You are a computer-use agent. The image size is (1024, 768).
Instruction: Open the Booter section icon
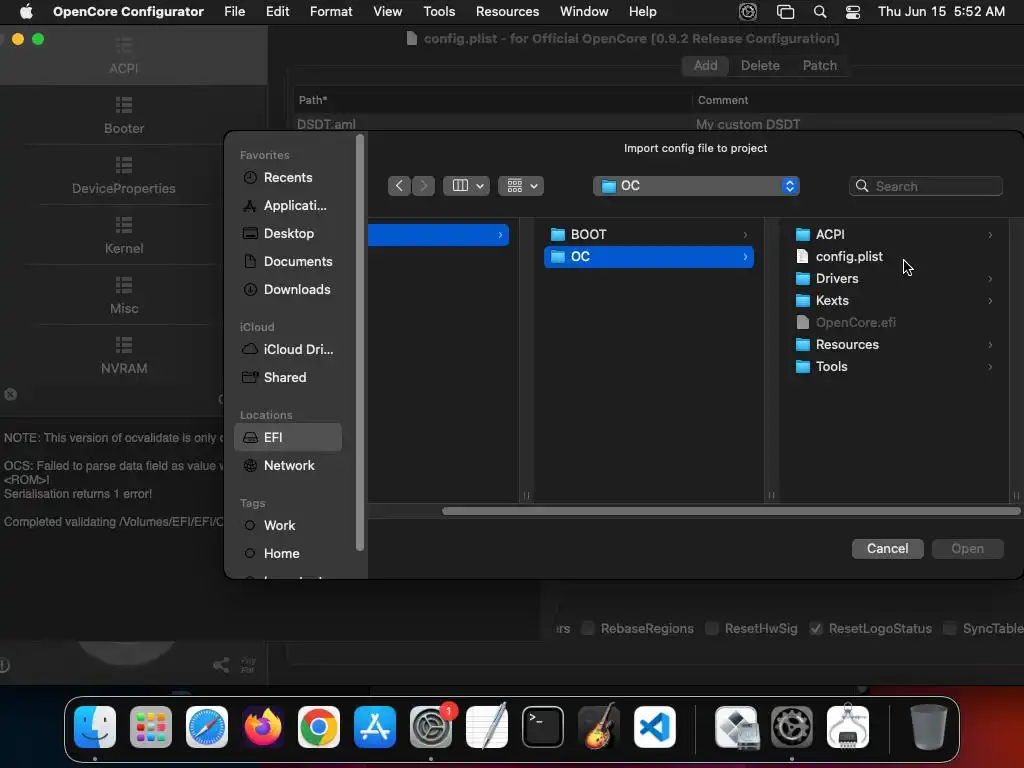click(x=124, y=104)
